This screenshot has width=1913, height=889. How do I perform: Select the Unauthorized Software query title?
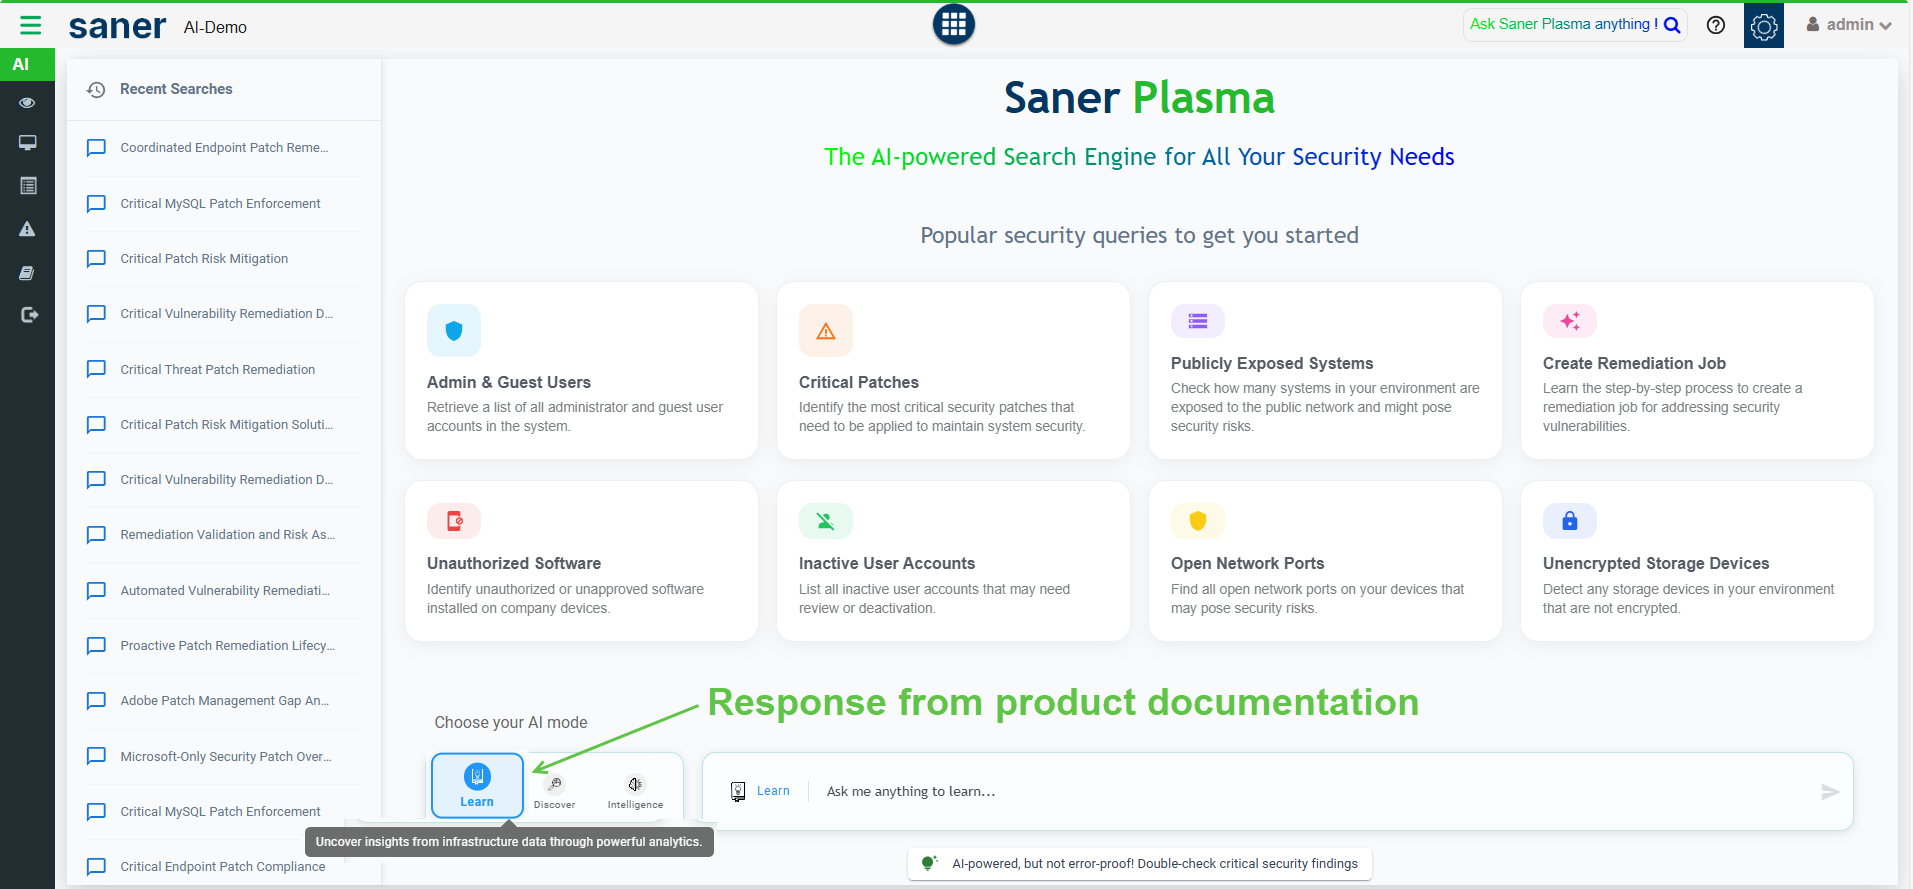(514, 564)
